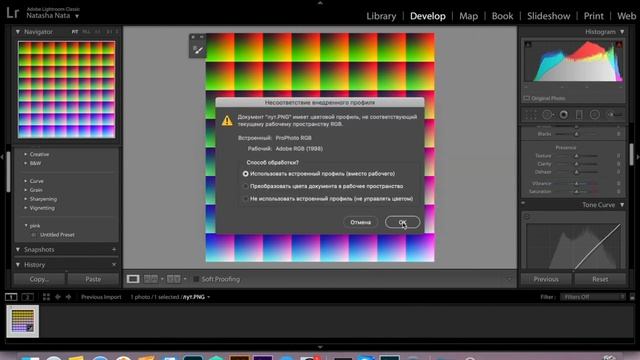Screen dimensions: 640x360
Task: Click the histogram highlight clipping indicator
Action: (x=619, y=44)
